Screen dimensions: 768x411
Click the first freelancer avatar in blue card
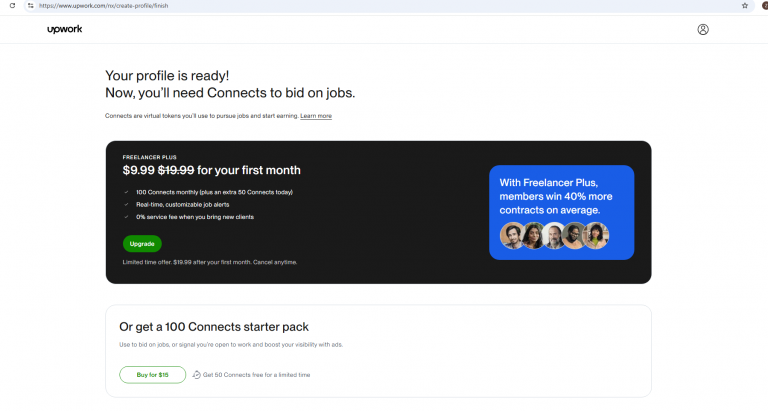tap(512, 235)
